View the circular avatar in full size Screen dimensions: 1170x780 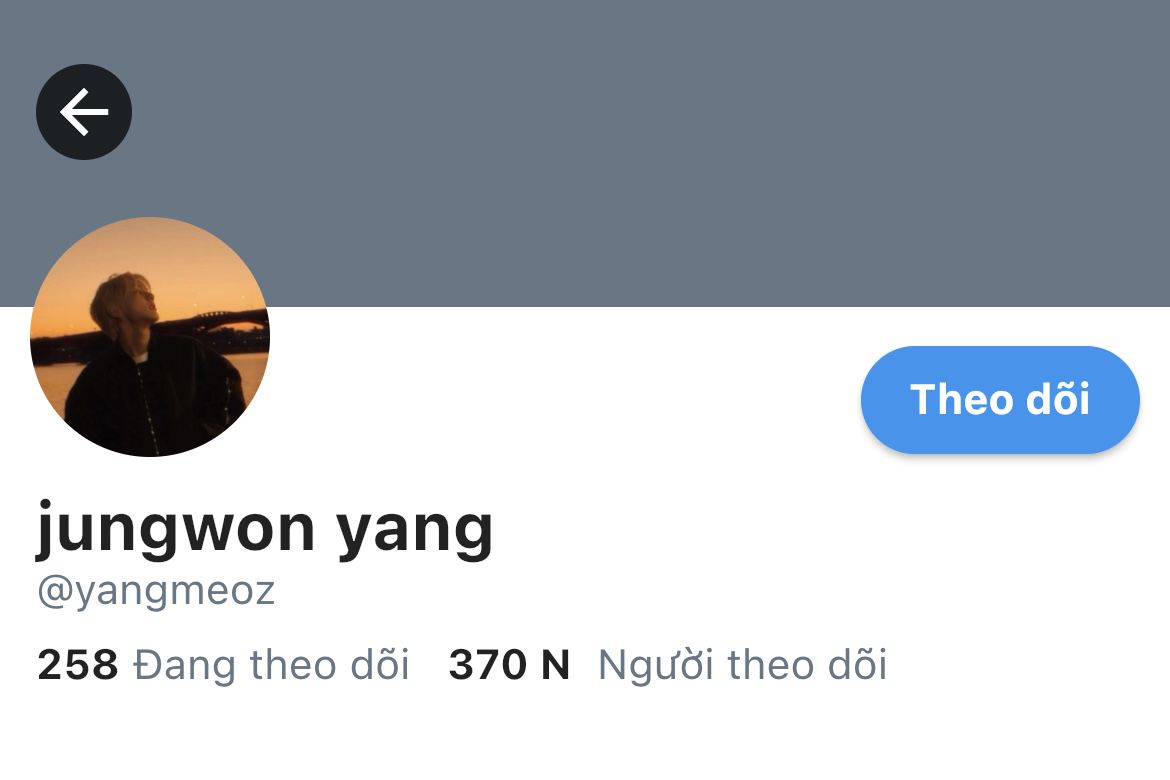tap(150, 337)
